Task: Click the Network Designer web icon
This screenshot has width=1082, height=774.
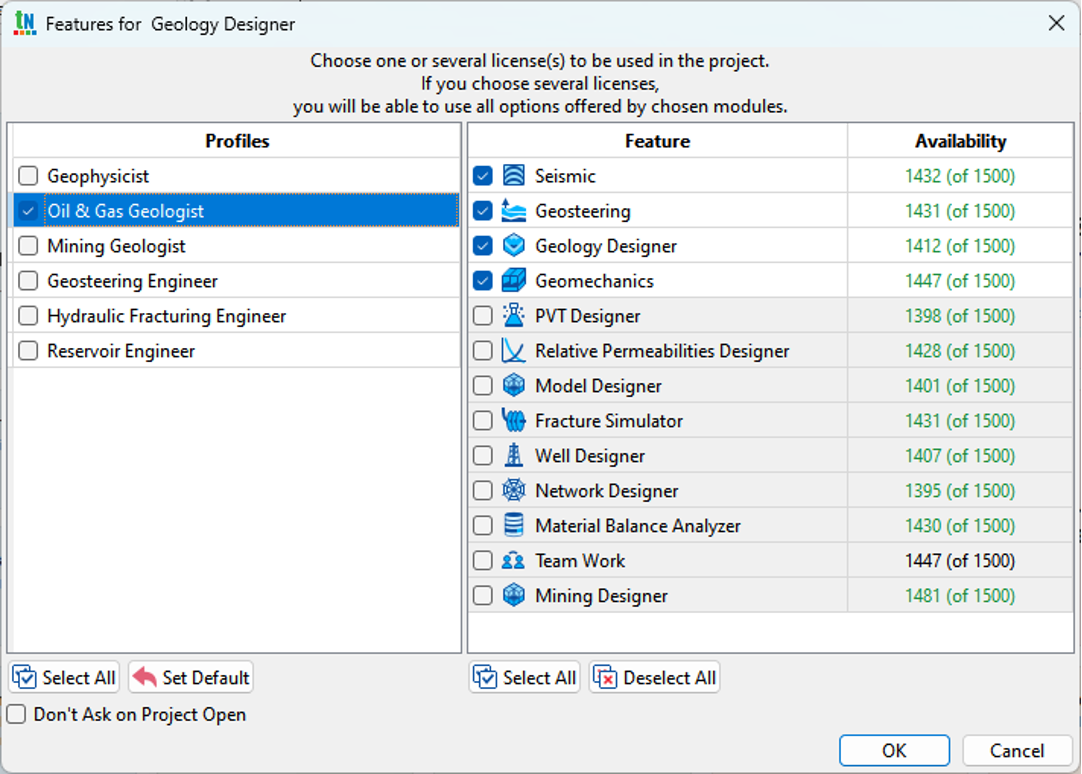Action: click(x=513, y=490)
